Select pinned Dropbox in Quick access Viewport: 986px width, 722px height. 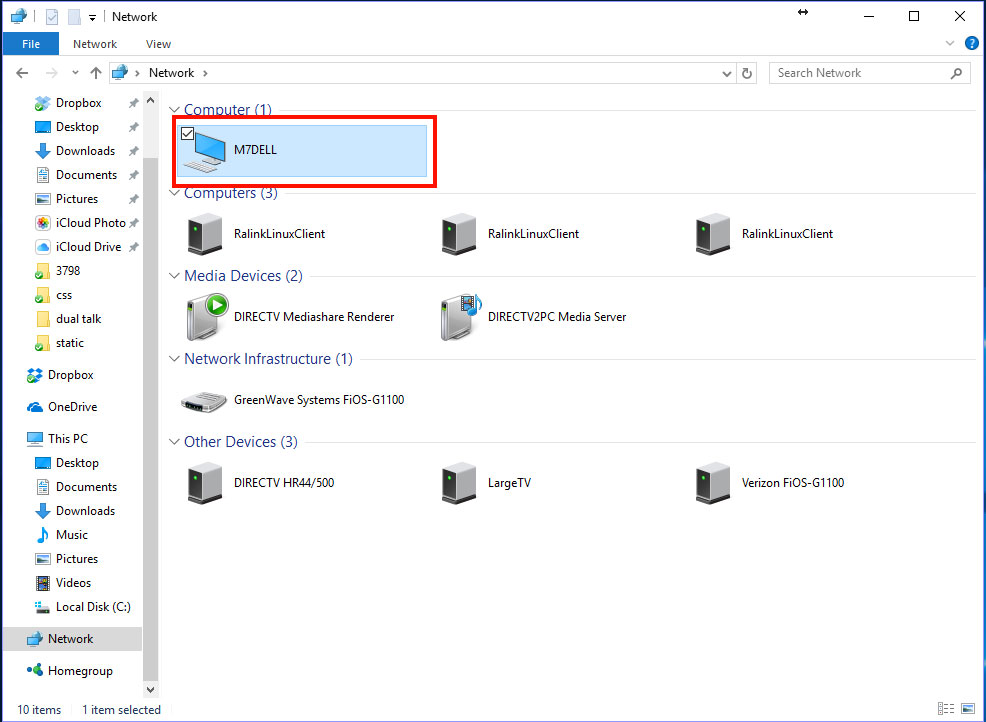coord(78,103)
